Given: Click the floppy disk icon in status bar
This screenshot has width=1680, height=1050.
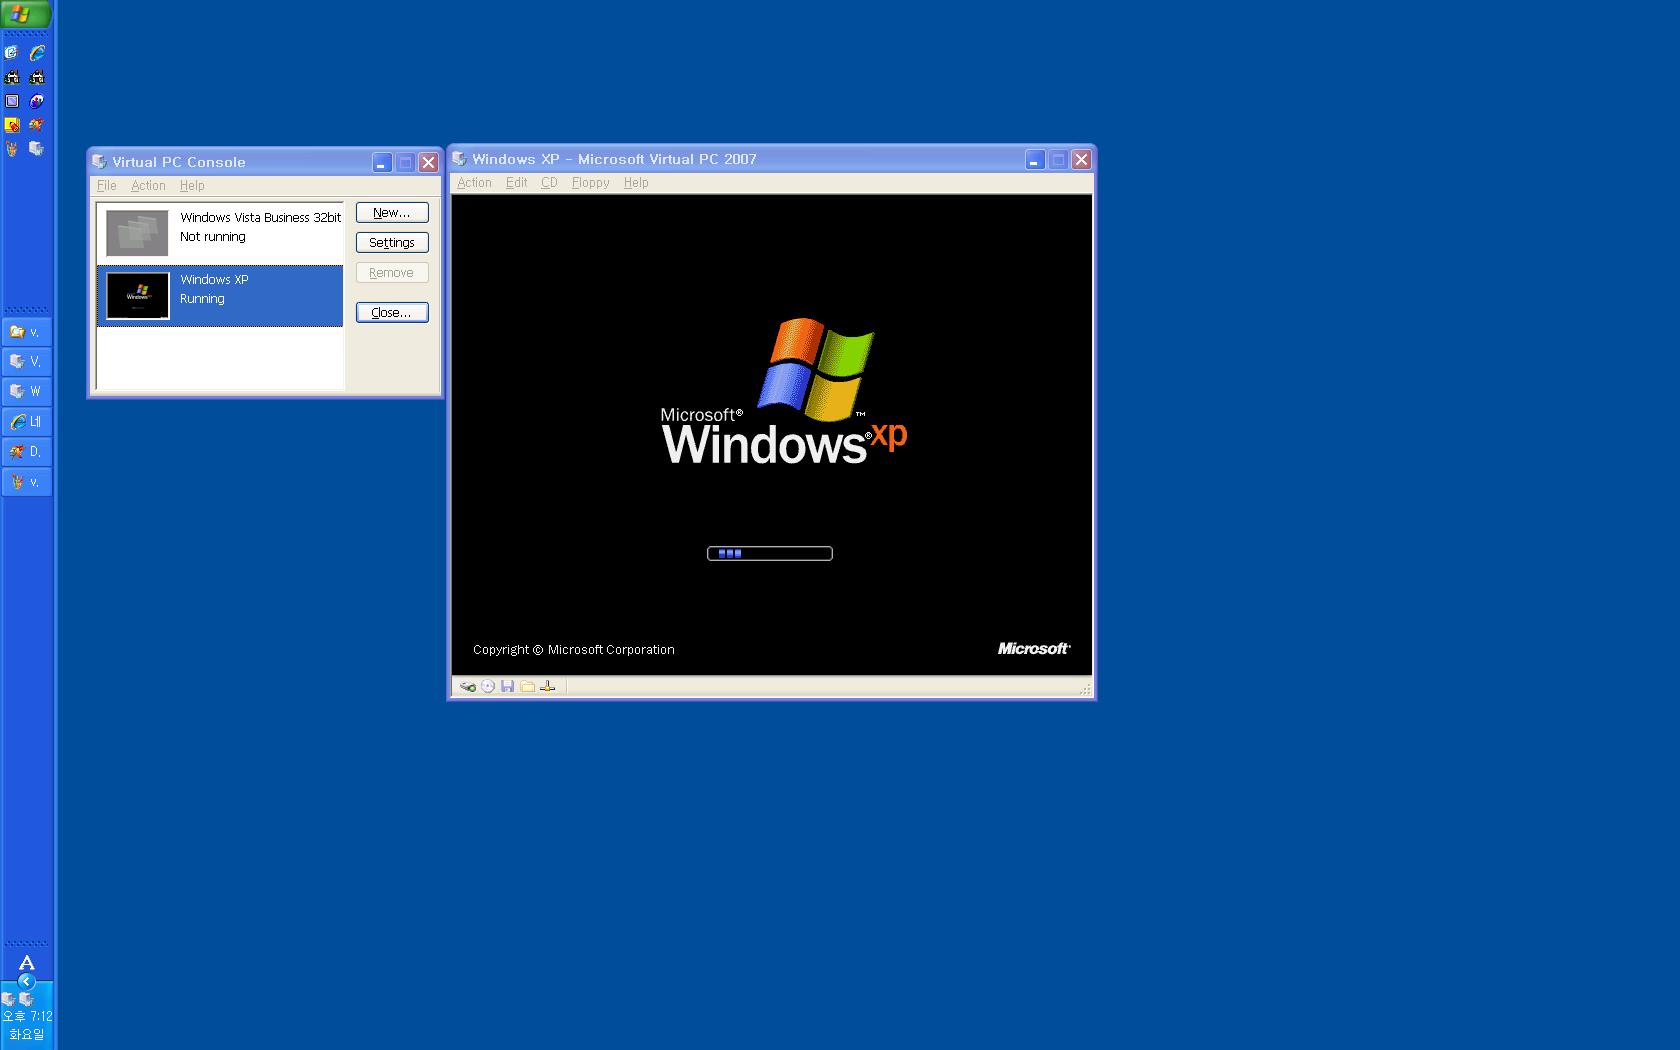Looking at the screenshot, I should click(507, 686).
